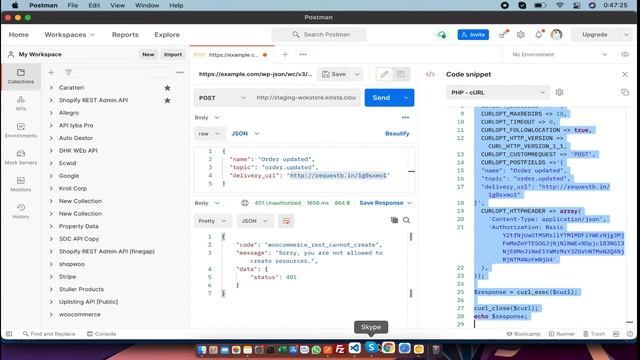Image resolution: width=640 pixels, height=360 pixels.
Task: Click the sync status cloud icon
Action: tap(442, 35)
